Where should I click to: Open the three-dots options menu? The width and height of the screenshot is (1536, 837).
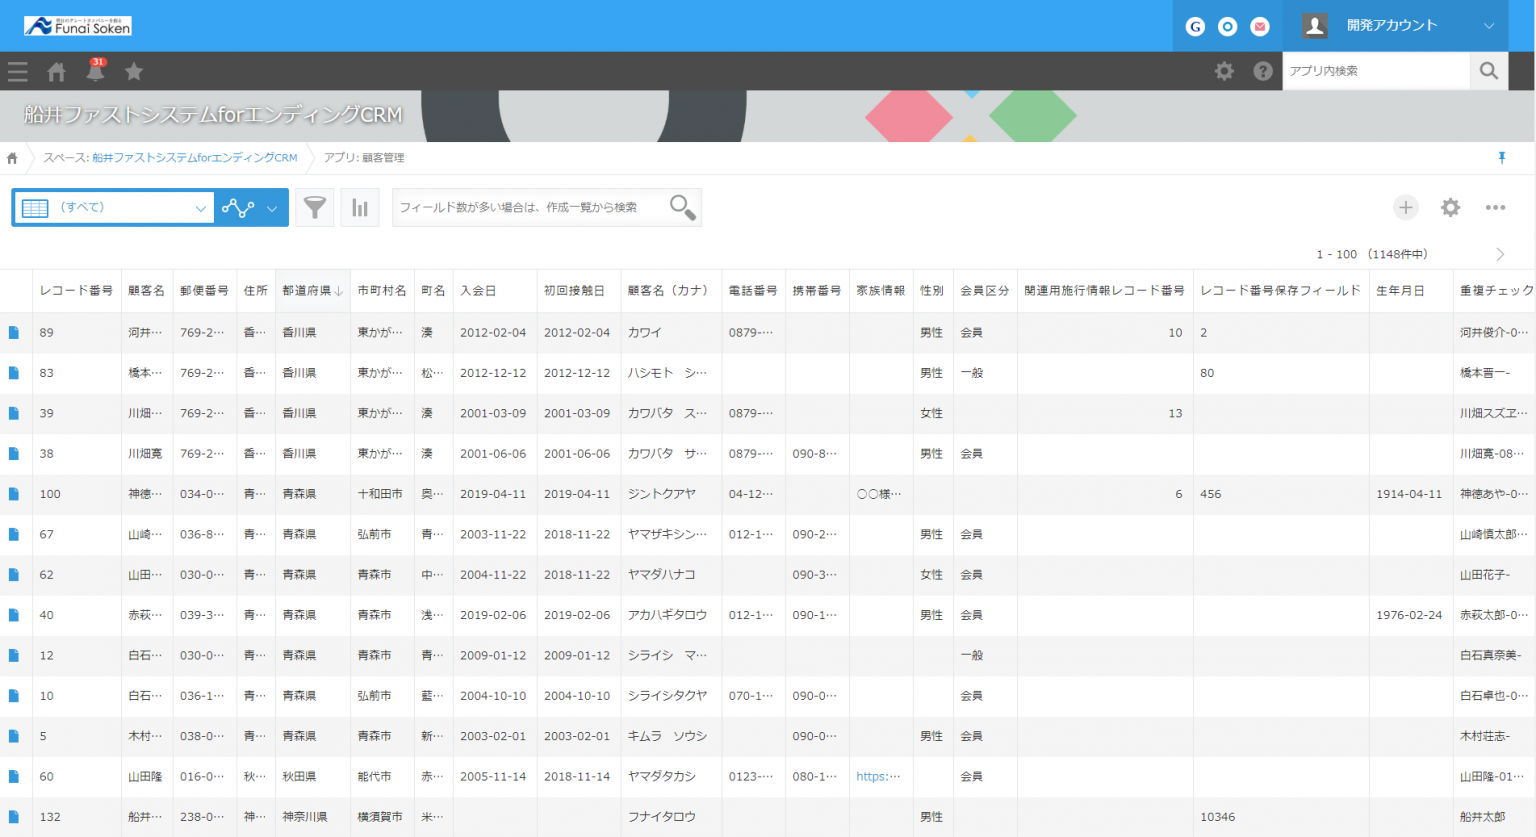1495,208
